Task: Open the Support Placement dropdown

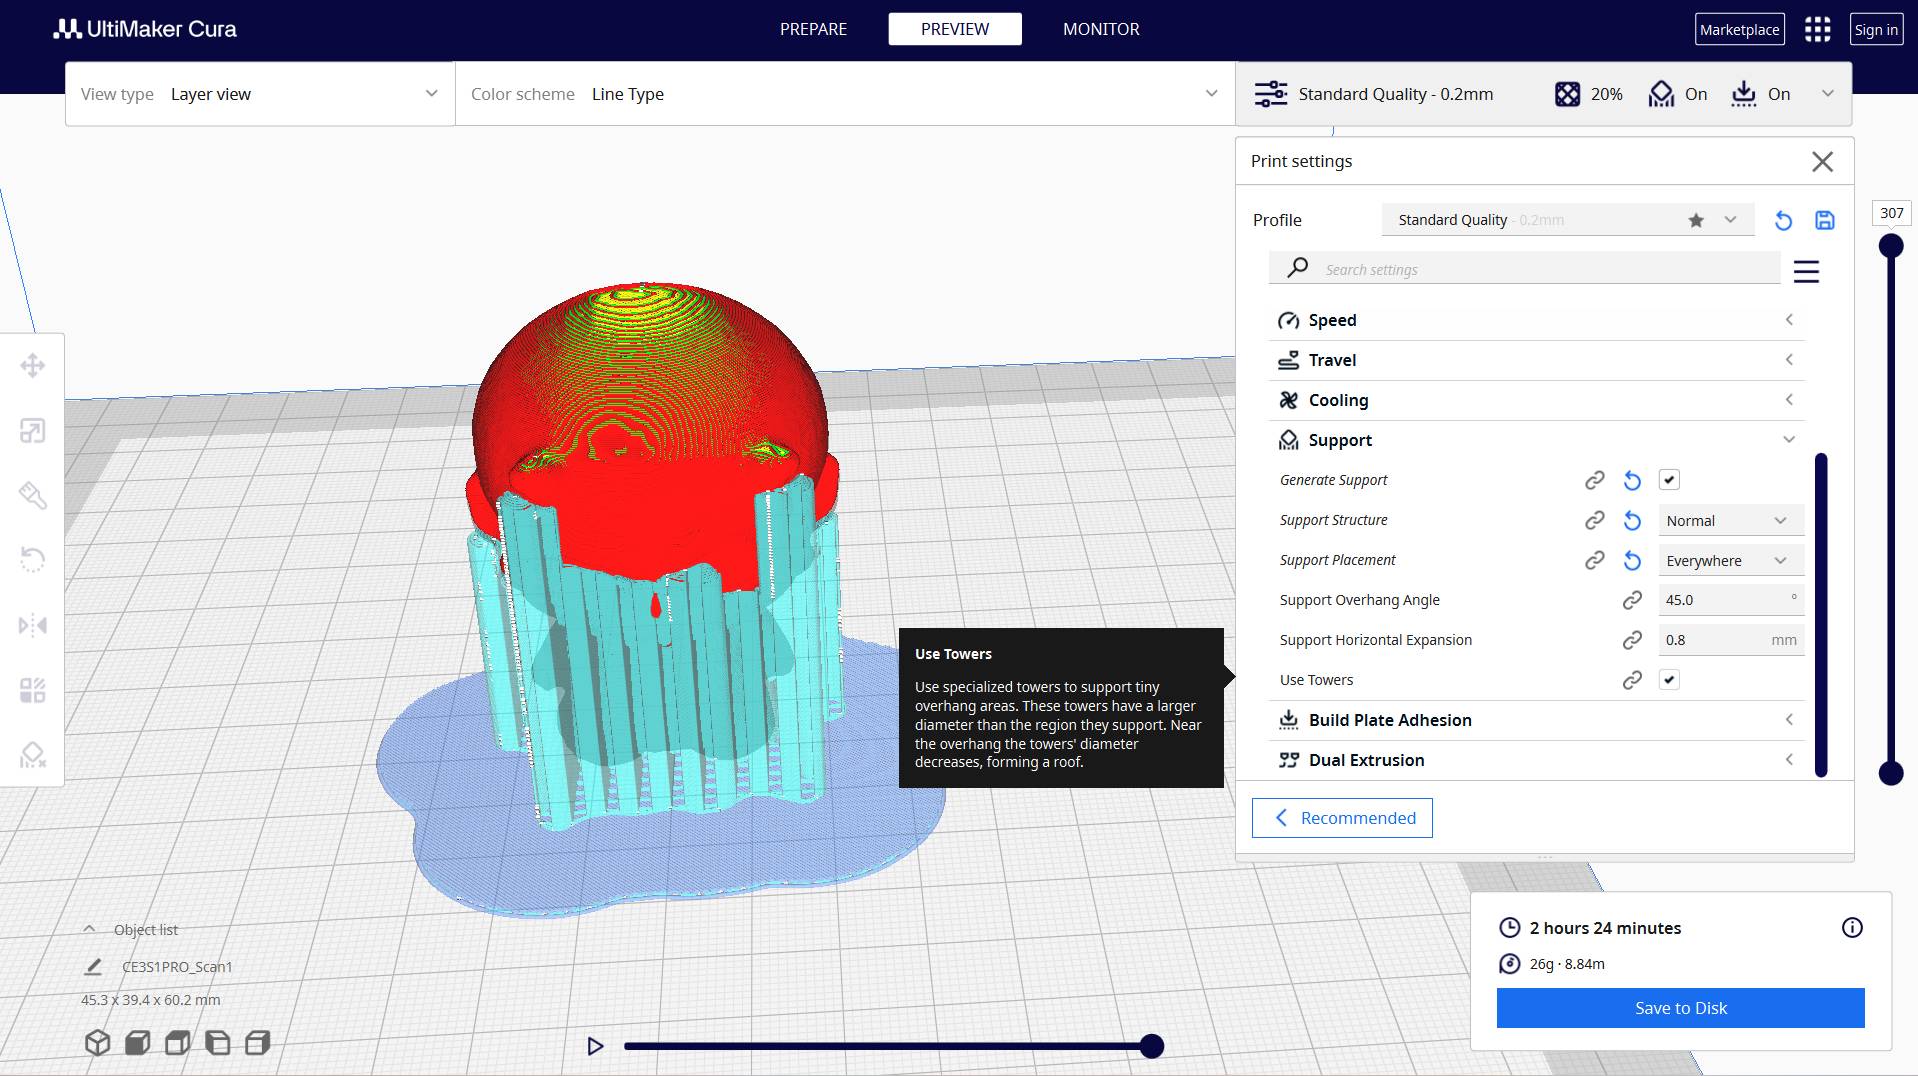Action: 1731,561
